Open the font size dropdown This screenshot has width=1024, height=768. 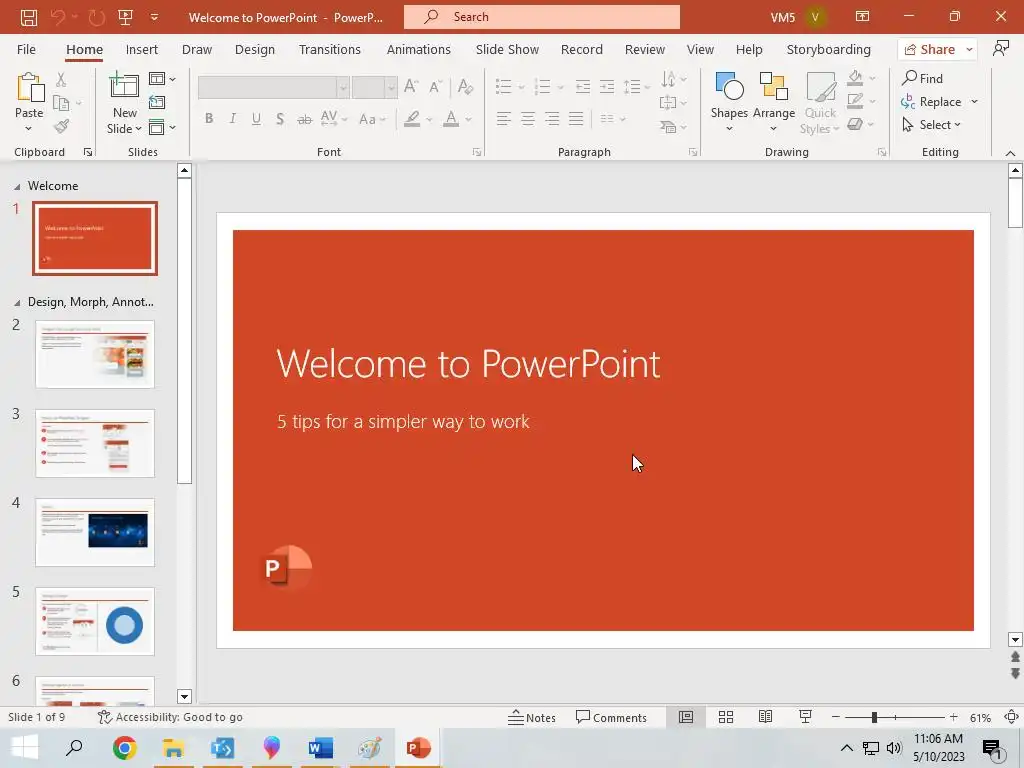click(x=391, y=87)
